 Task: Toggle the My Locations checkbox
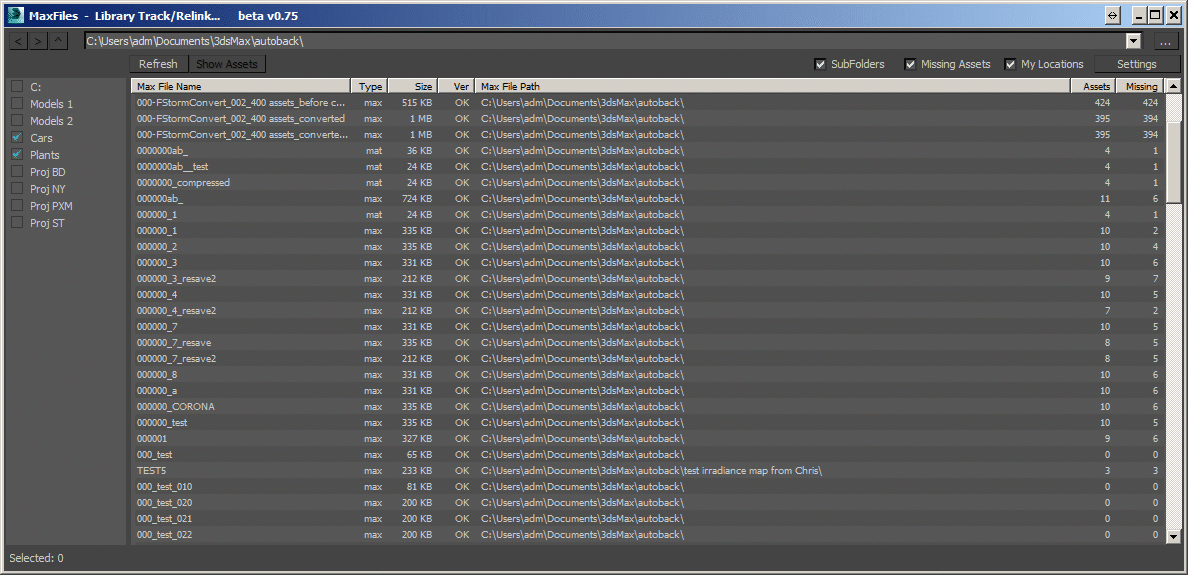[1010, 64]
